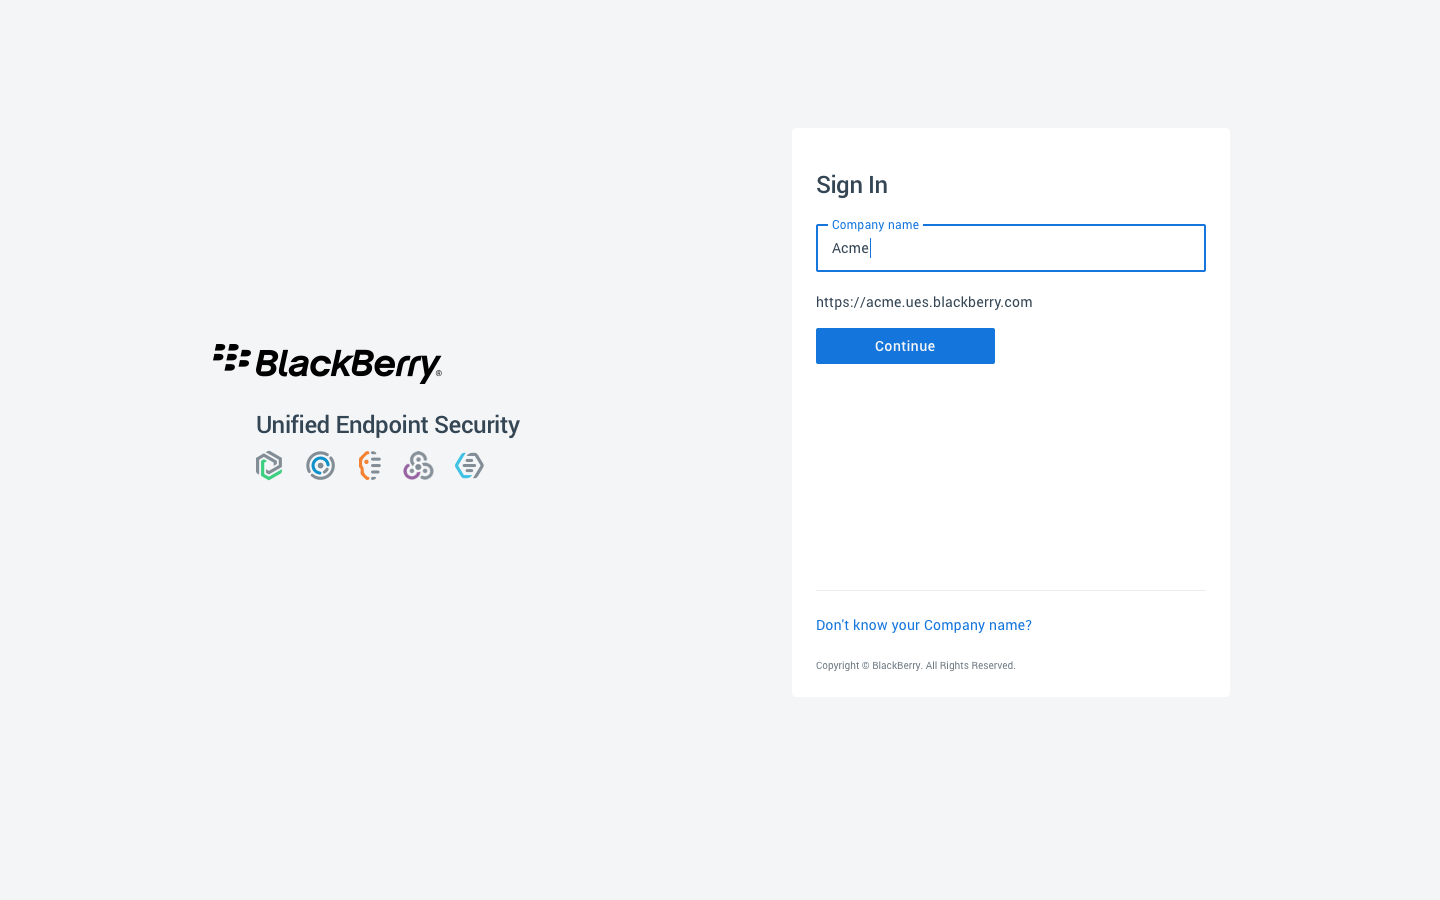Viewport: 1440px width, 900px height.
Task: Click the "Unified Endpoint Security" title
Action: point(388,425)
